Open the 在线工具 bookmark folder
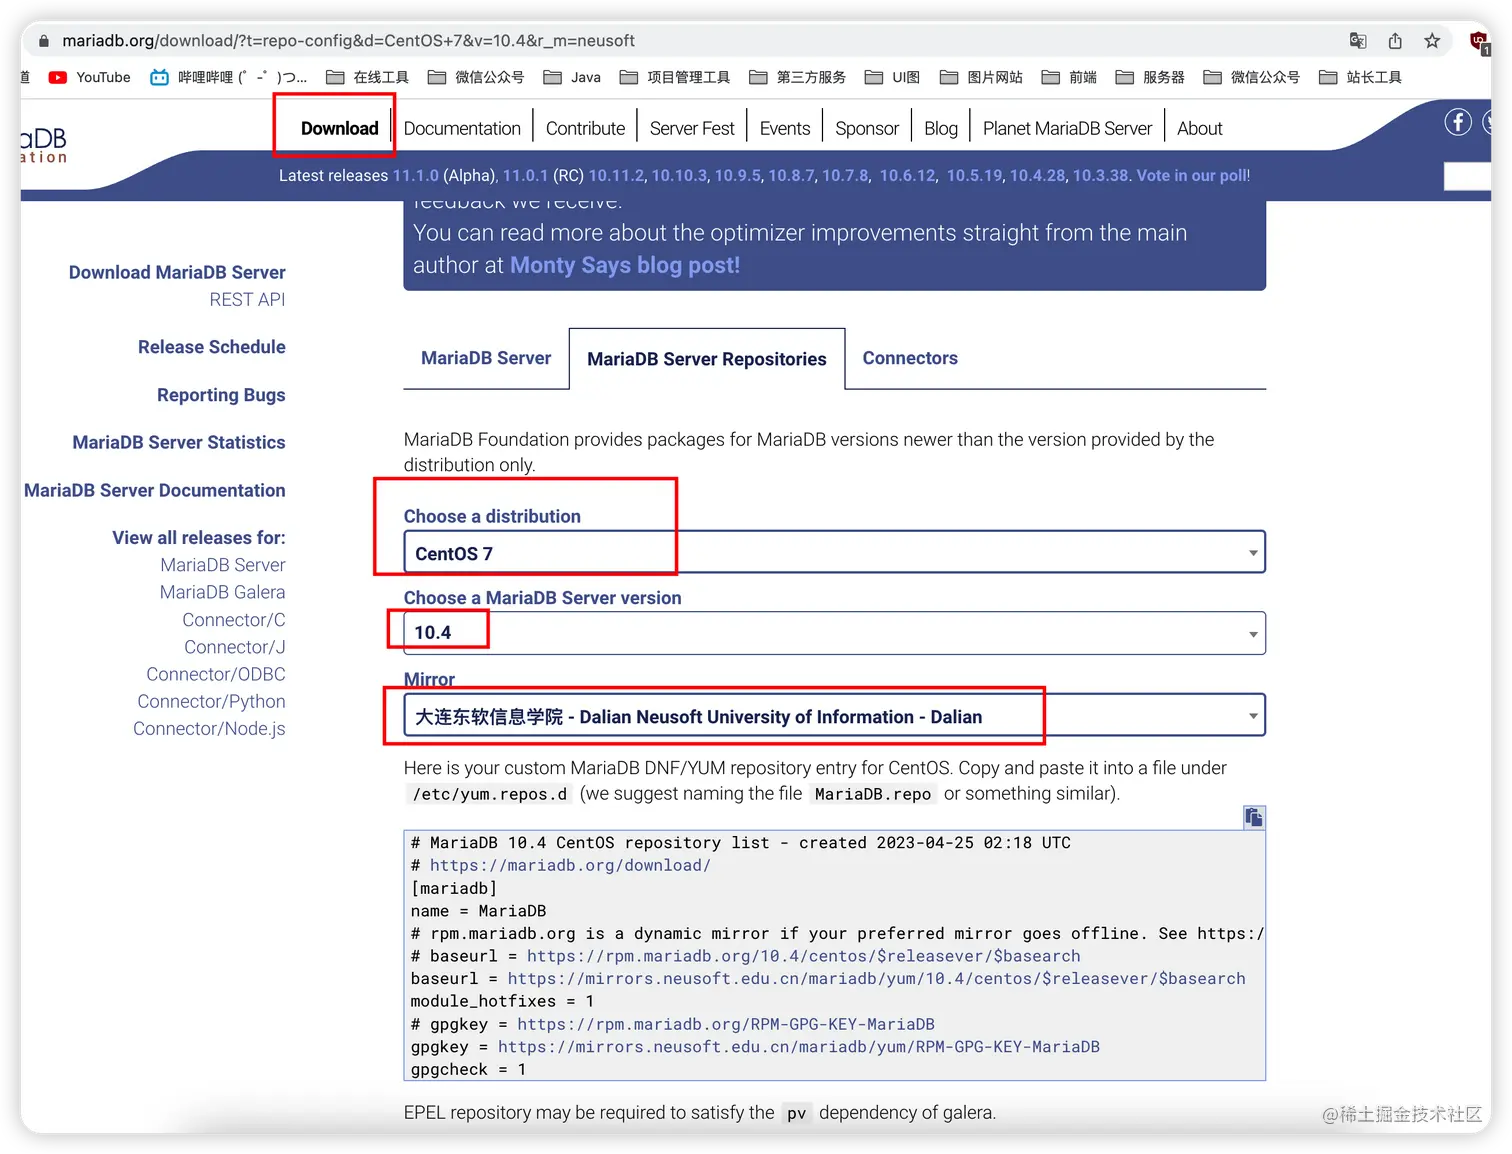This screenshot has width=1512, height=1154. pyautogui.click(x=368, y=77)
